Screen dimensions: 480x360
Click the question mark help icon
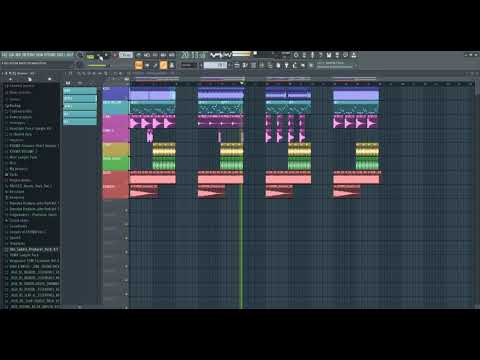pos(321,55)
